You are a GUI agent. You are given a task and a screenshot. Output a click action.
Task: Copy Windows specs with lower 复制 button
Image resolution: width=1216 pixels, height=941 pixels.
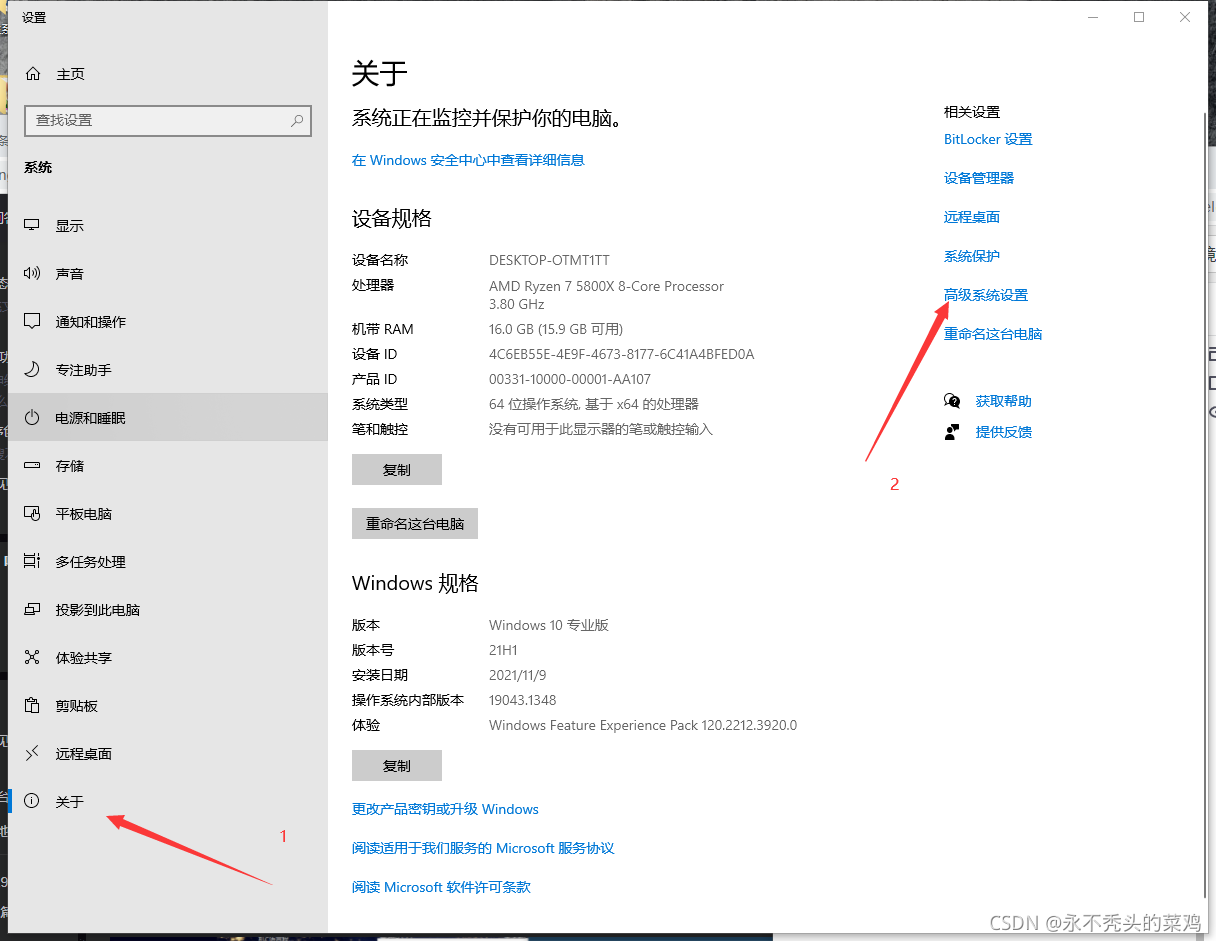[x=397, y=766]
